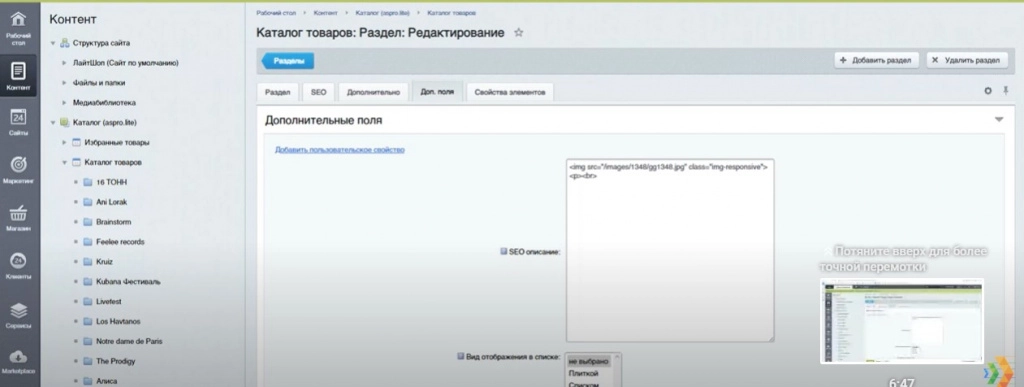Click the Добавить раздел button
This screenshot has height=387, width=1024.
tap(876, 60)
